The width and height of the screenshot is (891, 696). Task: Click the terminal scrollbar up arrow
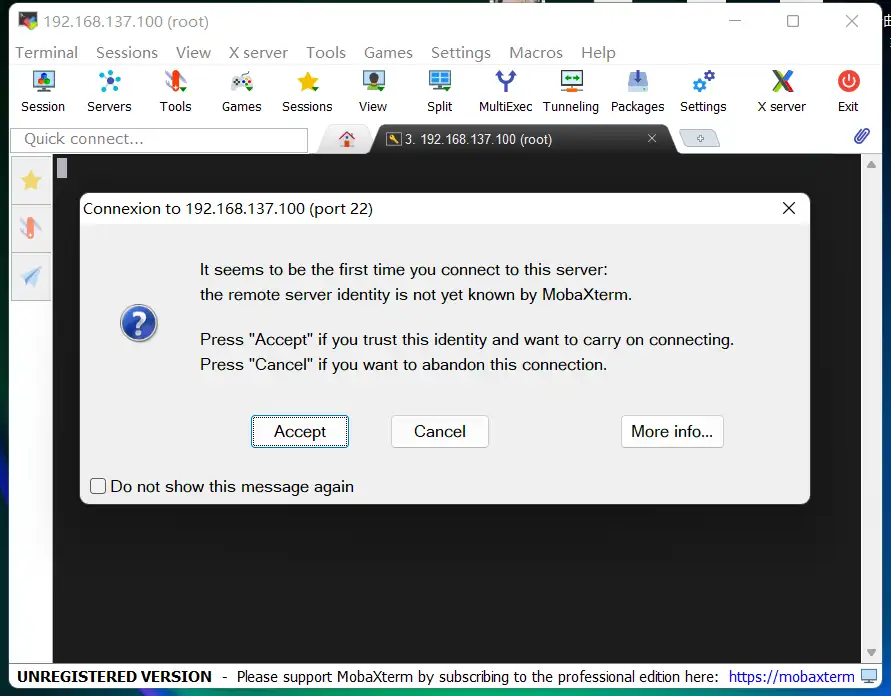click(x=871, y=164)
